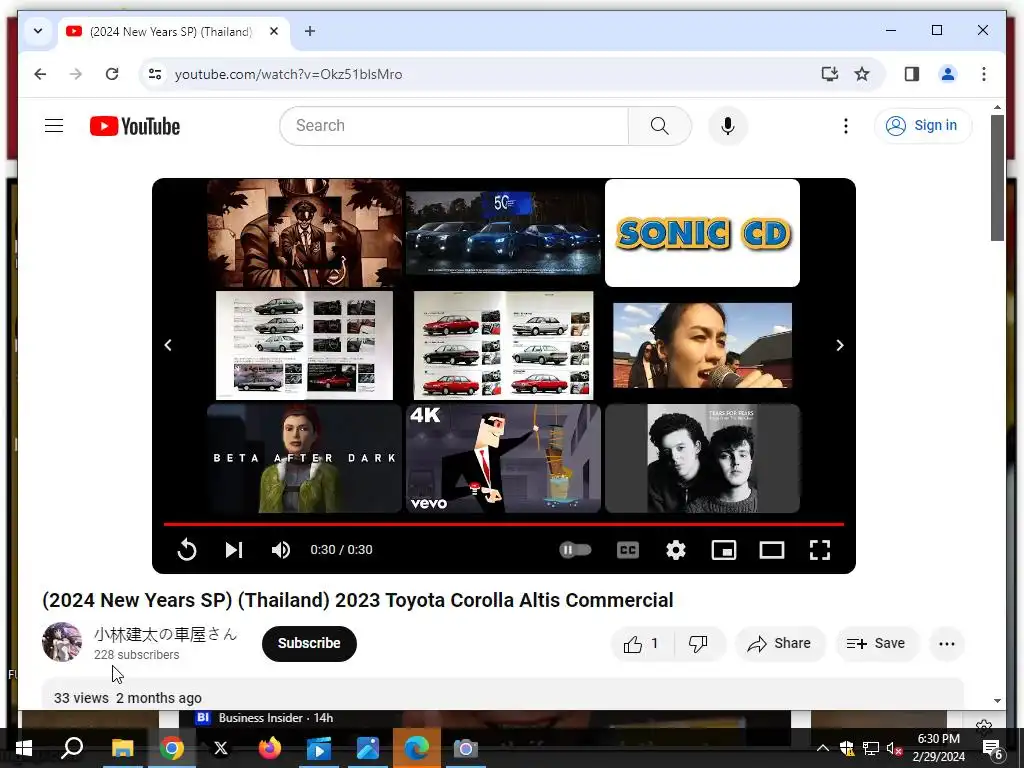Click the address bar URL
This screenshot has width=1024, height=768.
(288, 74)
